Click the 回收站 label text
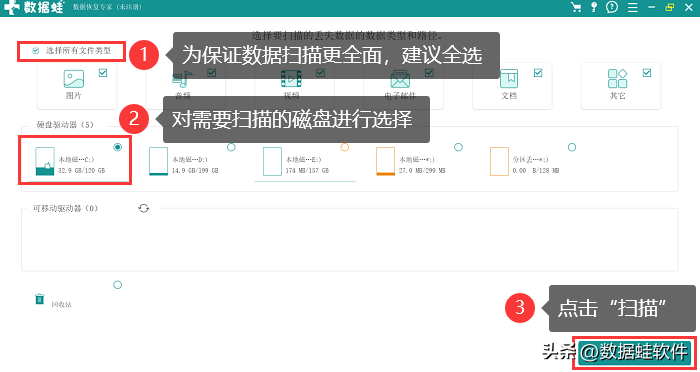The height and width of the screenshot is (372, 700). click(61, 305)
